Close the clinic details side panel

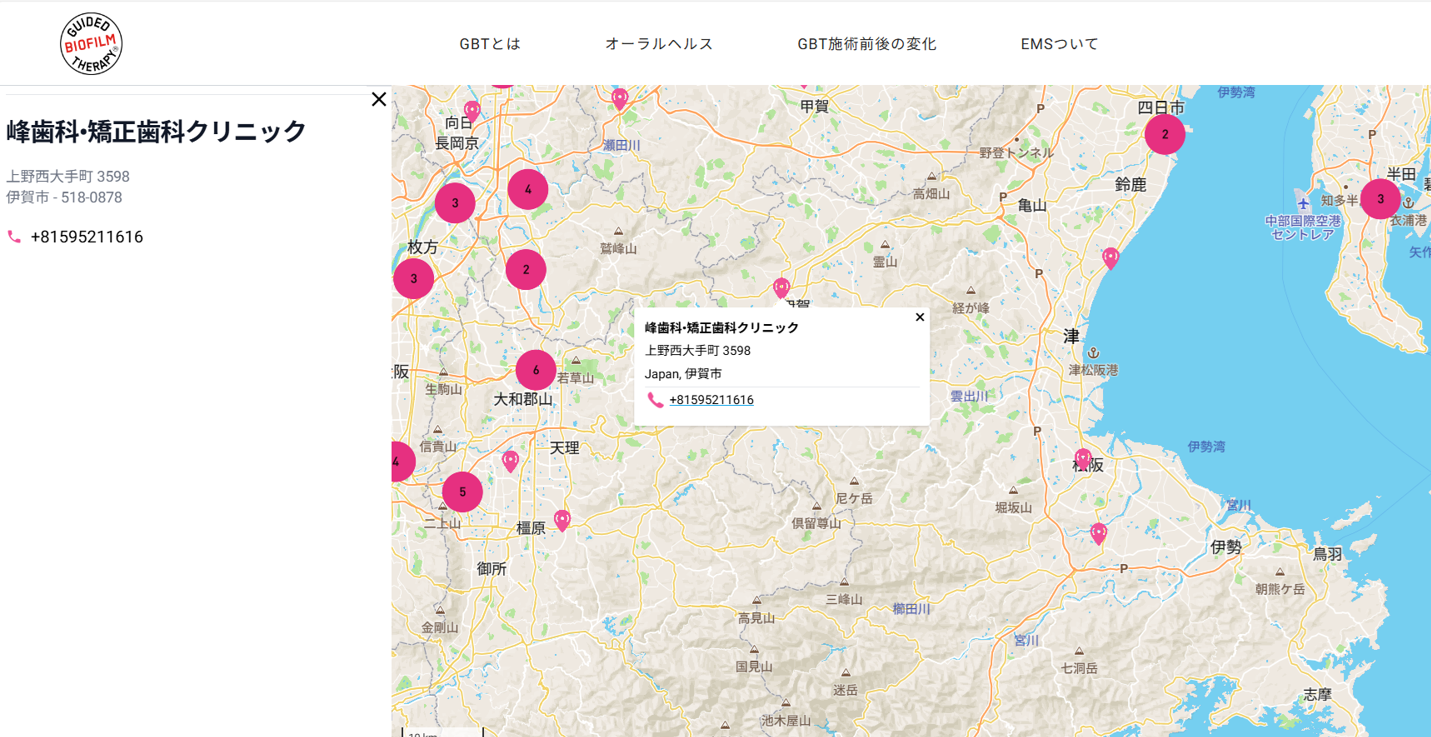[379, 99]
